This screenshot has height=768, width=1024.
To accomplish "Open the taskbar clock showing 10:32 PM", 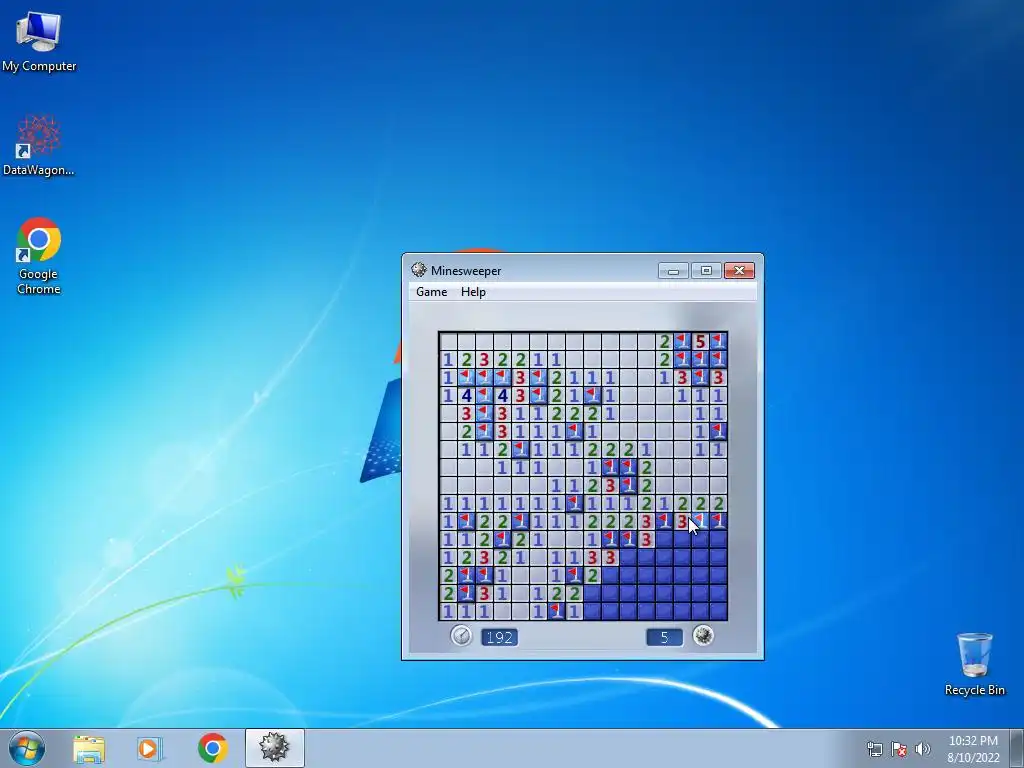I will click(x=973, y=749).
